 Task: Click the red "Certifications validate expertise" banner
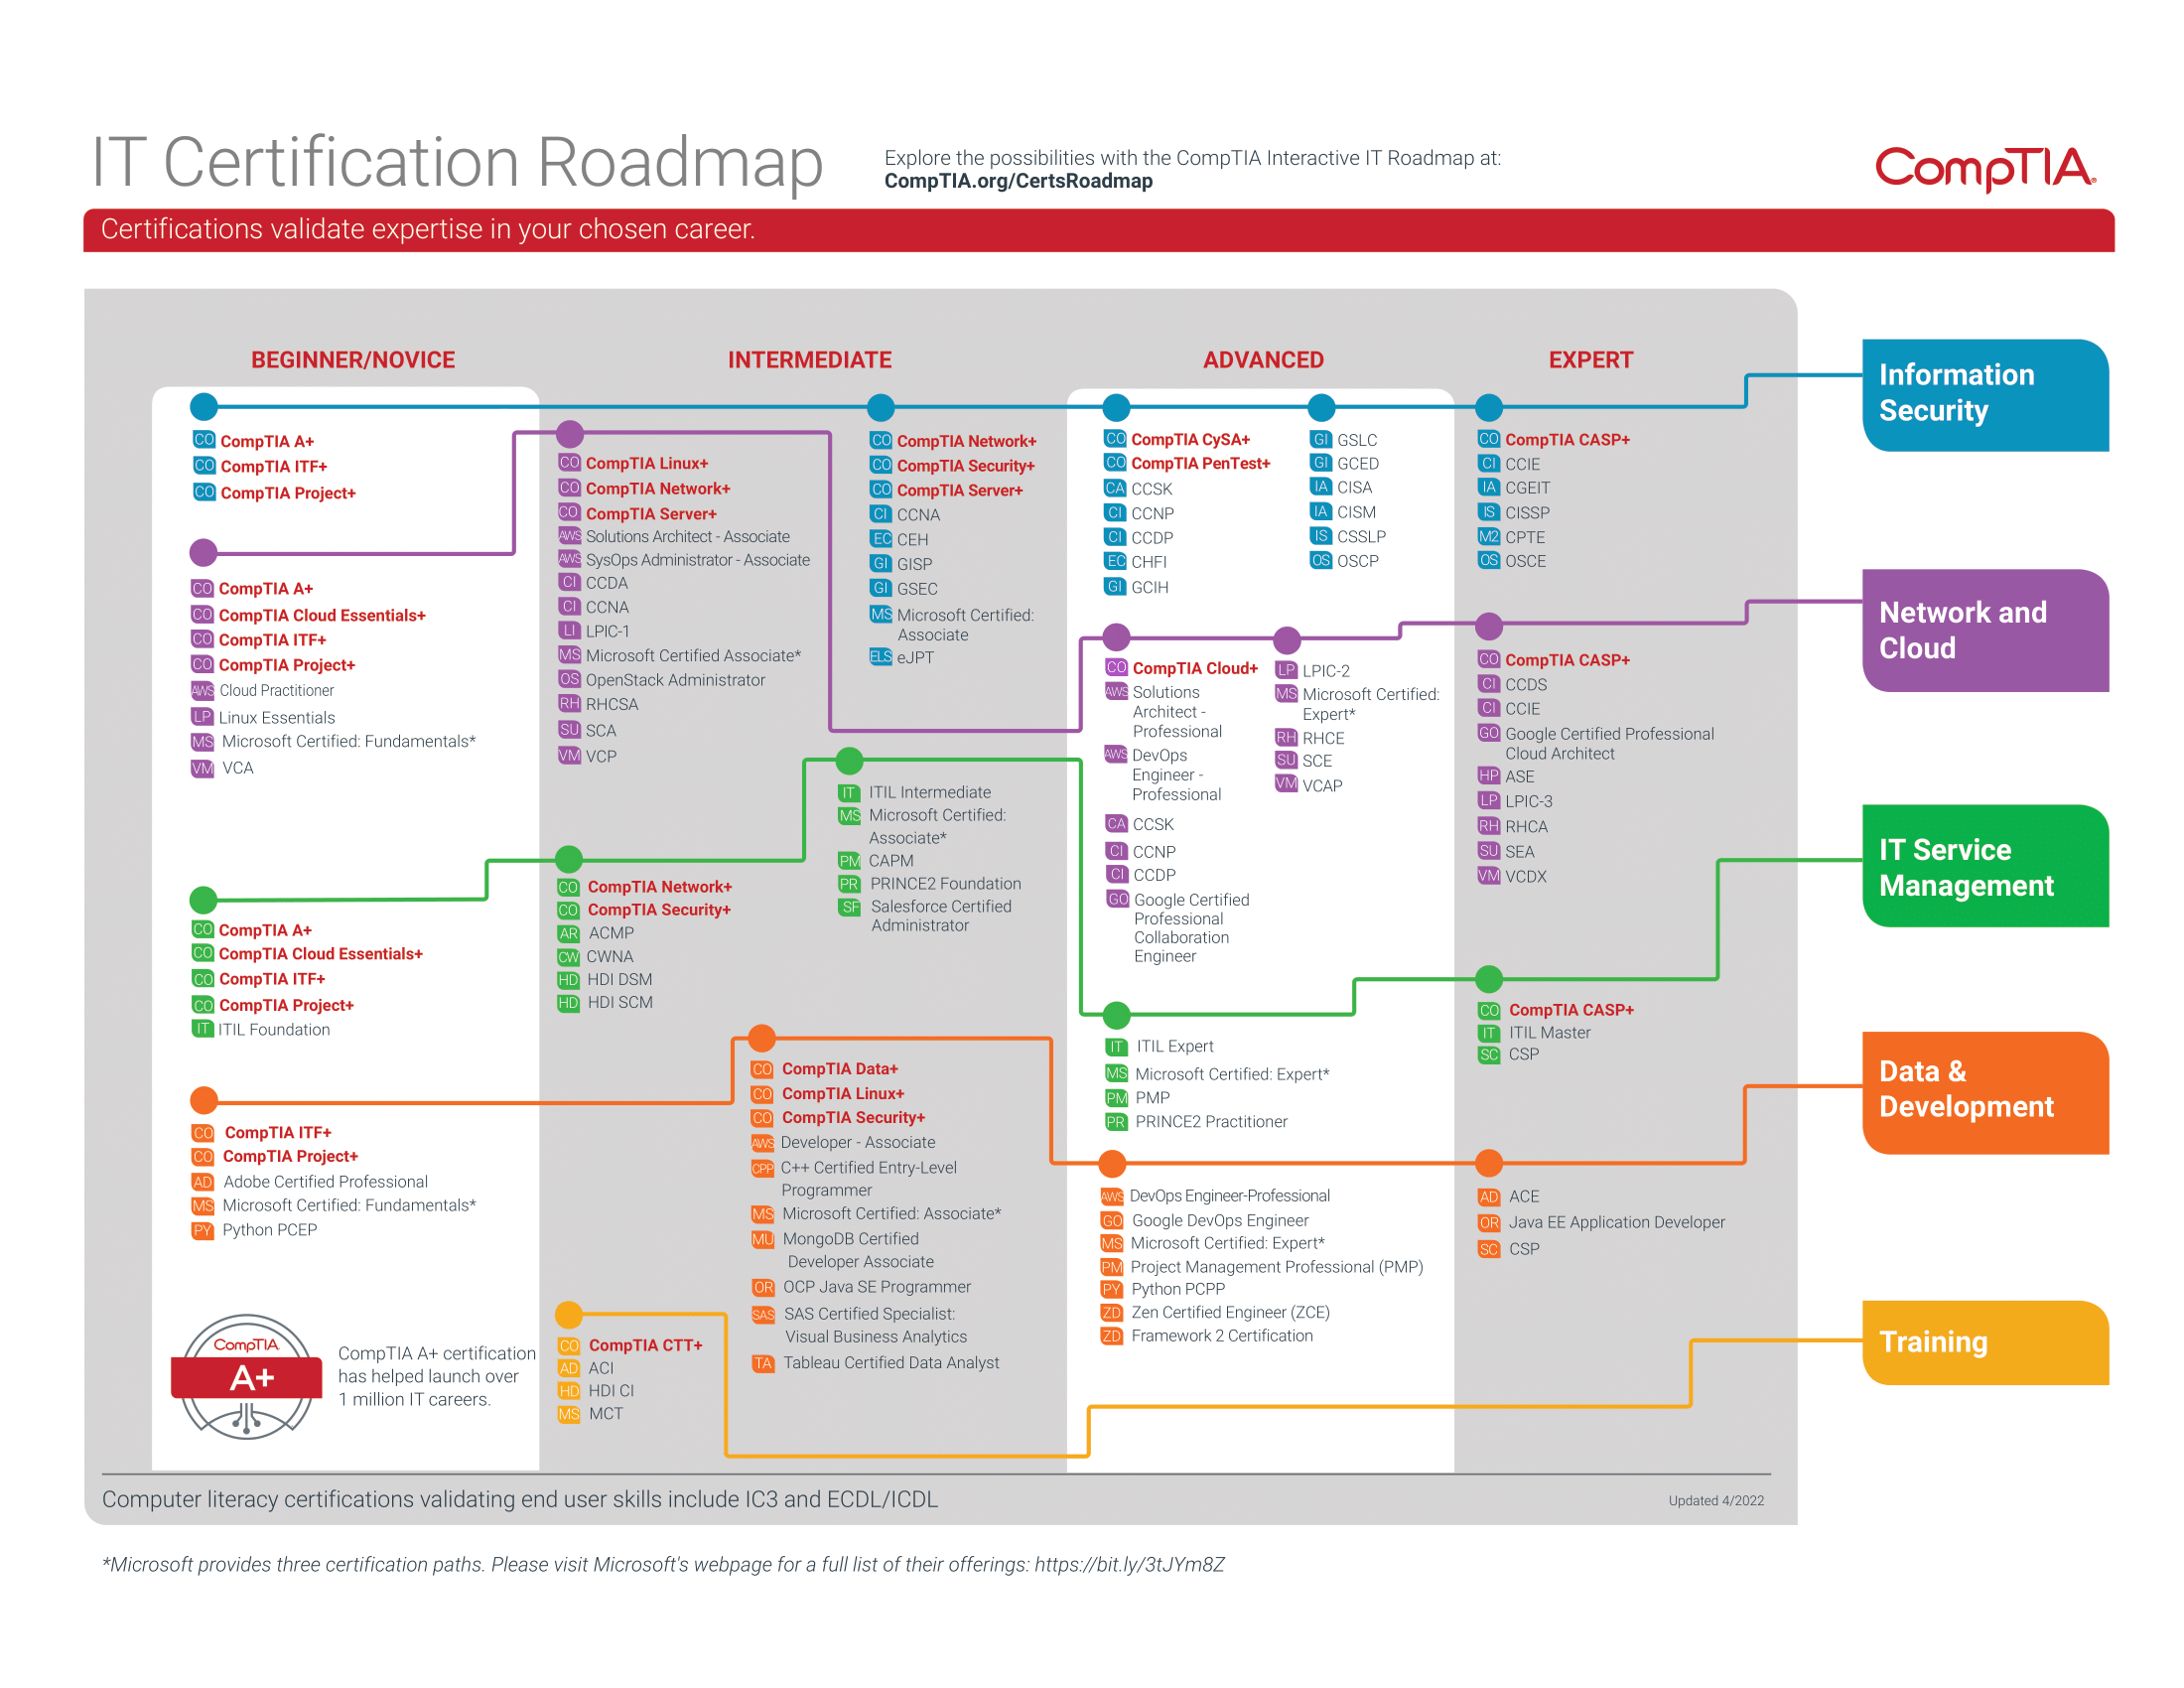(1098, 230)
